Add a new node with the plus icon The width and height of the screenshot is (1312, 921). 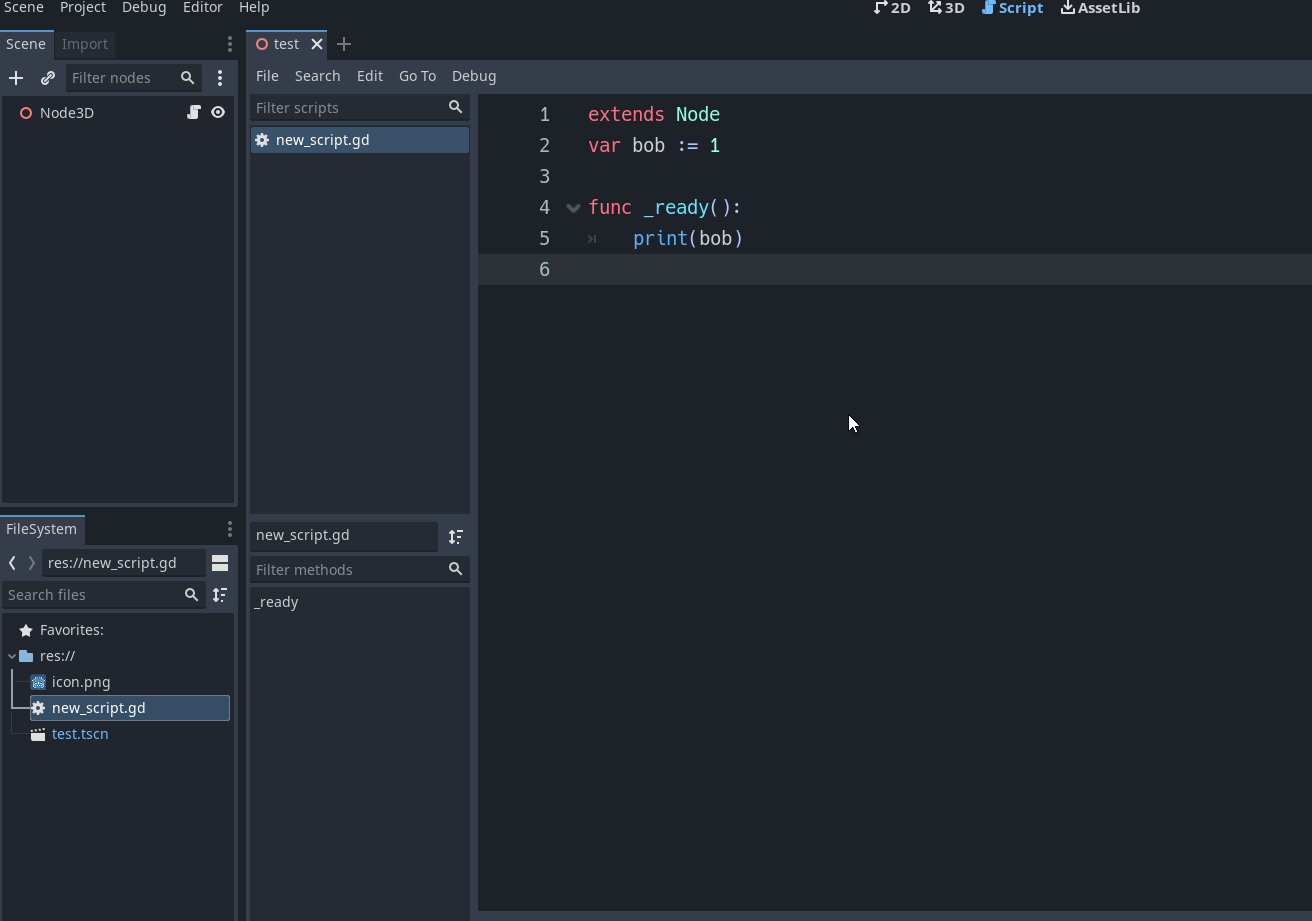[x=16, y=78]
